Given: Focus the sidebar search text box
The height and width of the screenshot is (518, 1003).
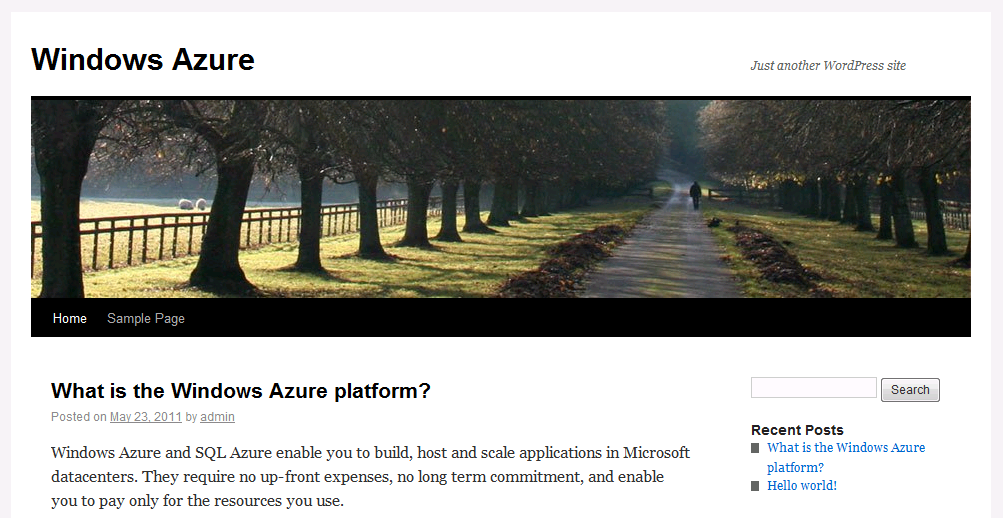Looking at the screenshot, I should [x=814, y=388].
